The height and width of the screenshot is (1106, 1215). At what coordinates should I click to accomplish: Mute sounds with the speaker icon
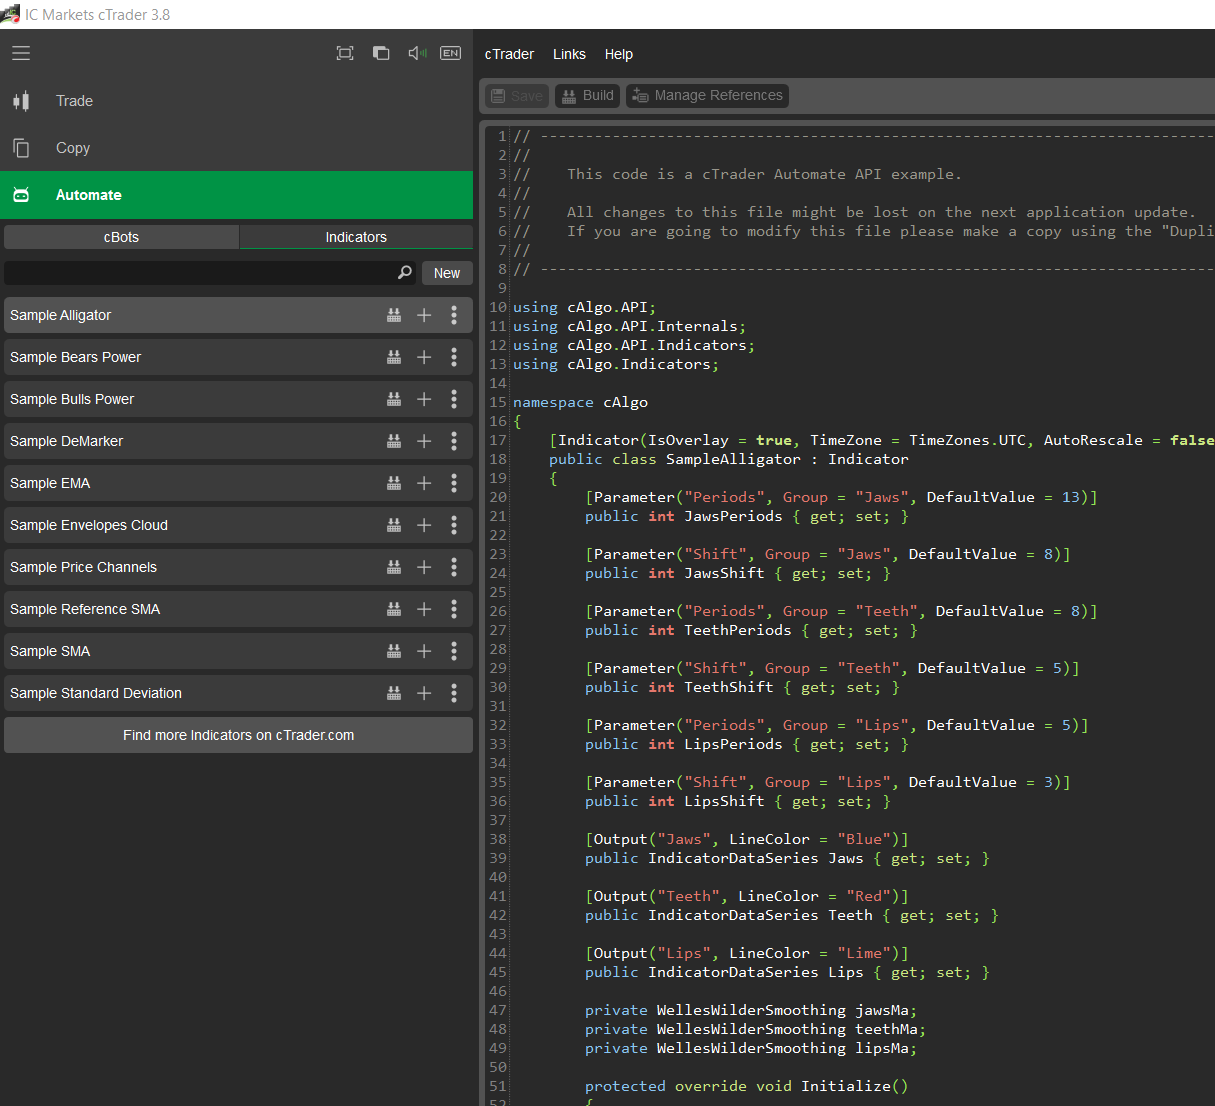pos(417,53)
